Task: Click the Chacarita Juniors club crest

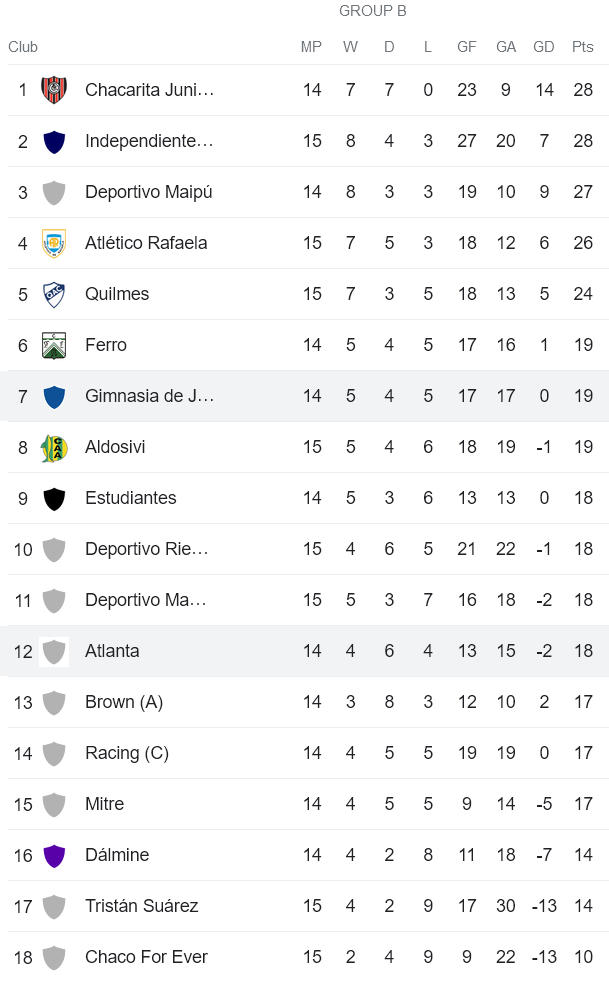Action: tap(55, 89)
